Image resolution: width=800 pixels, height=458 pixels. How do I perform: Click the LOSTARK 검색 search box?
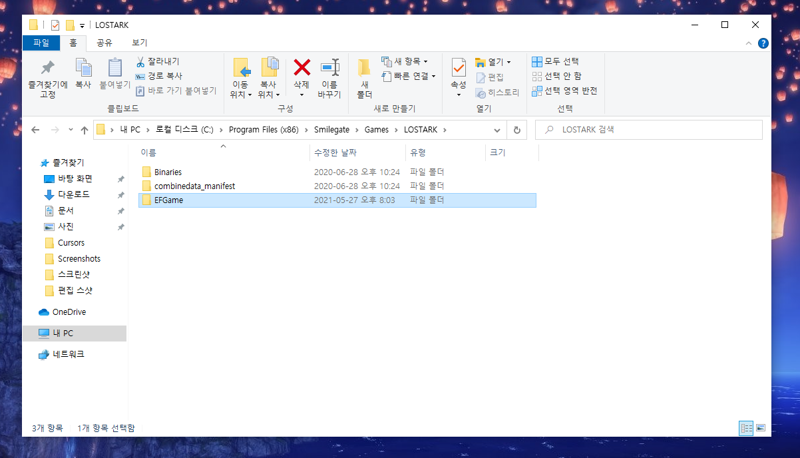(x=648, y=130)
